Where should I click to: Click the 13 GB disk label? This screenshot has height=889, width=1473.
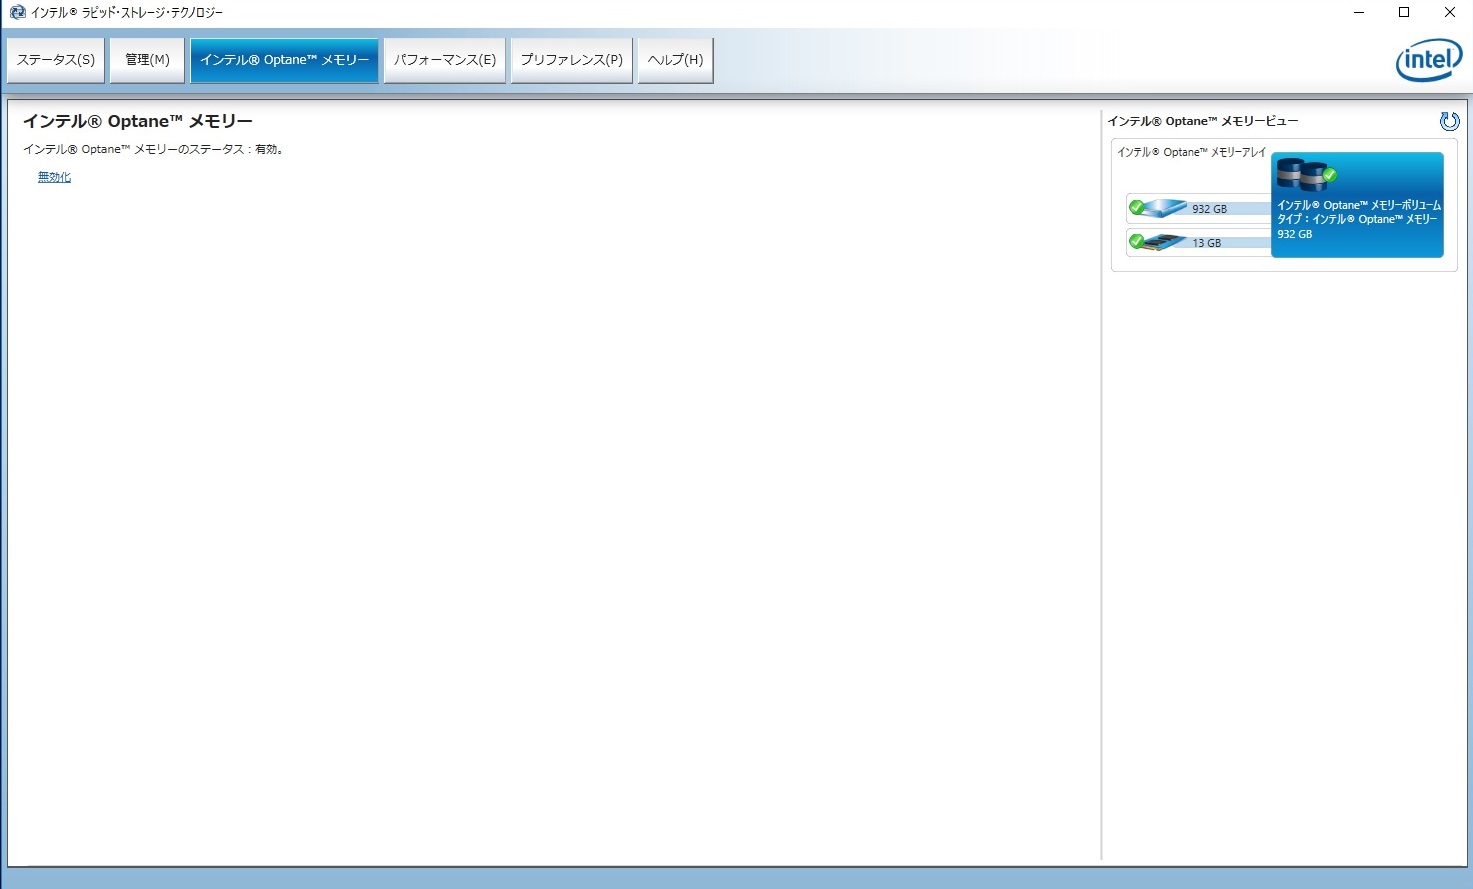point(1206,243)
